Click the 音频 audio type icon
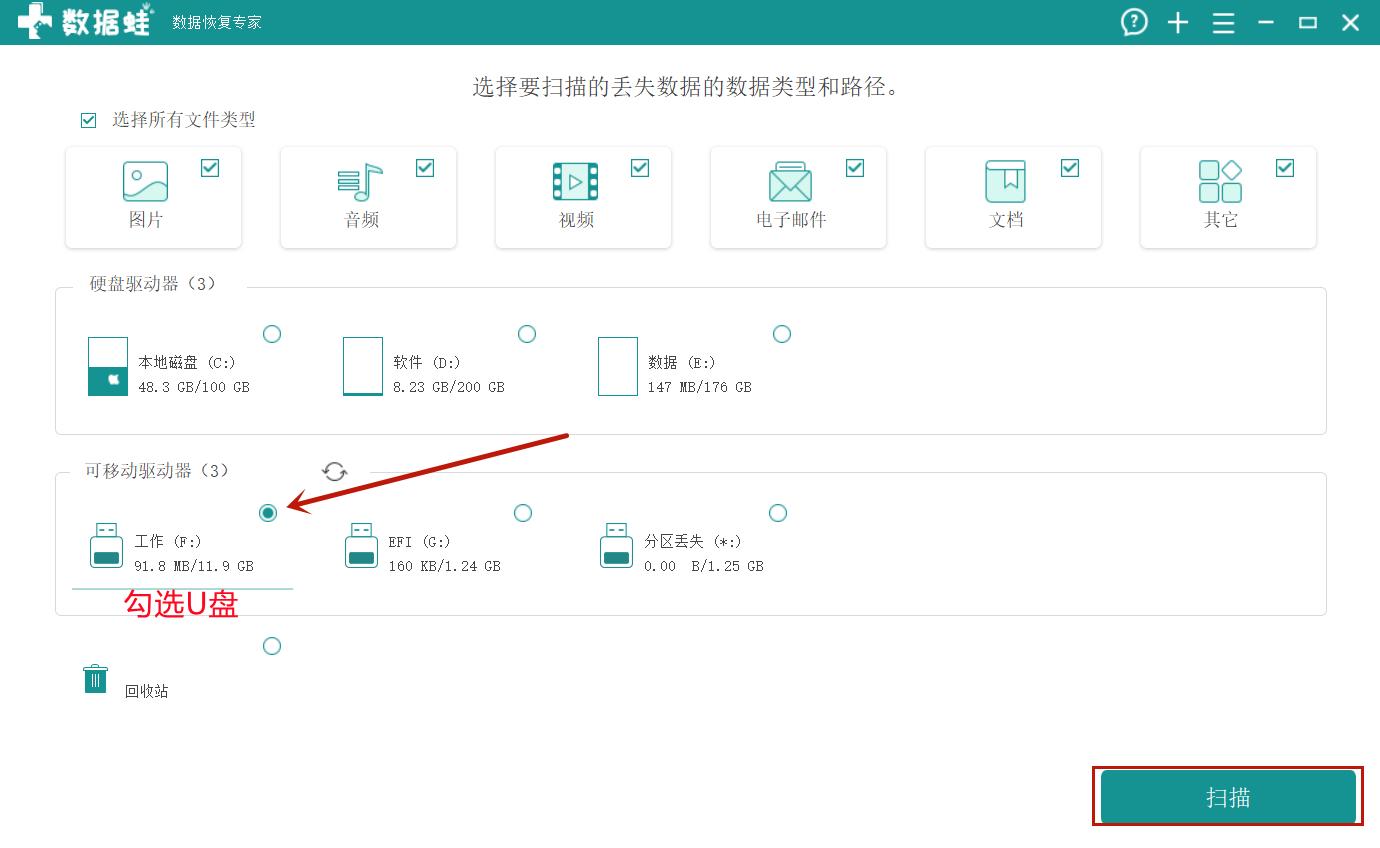This screenshot has width=1380, height=848. (x=360, y=182)
